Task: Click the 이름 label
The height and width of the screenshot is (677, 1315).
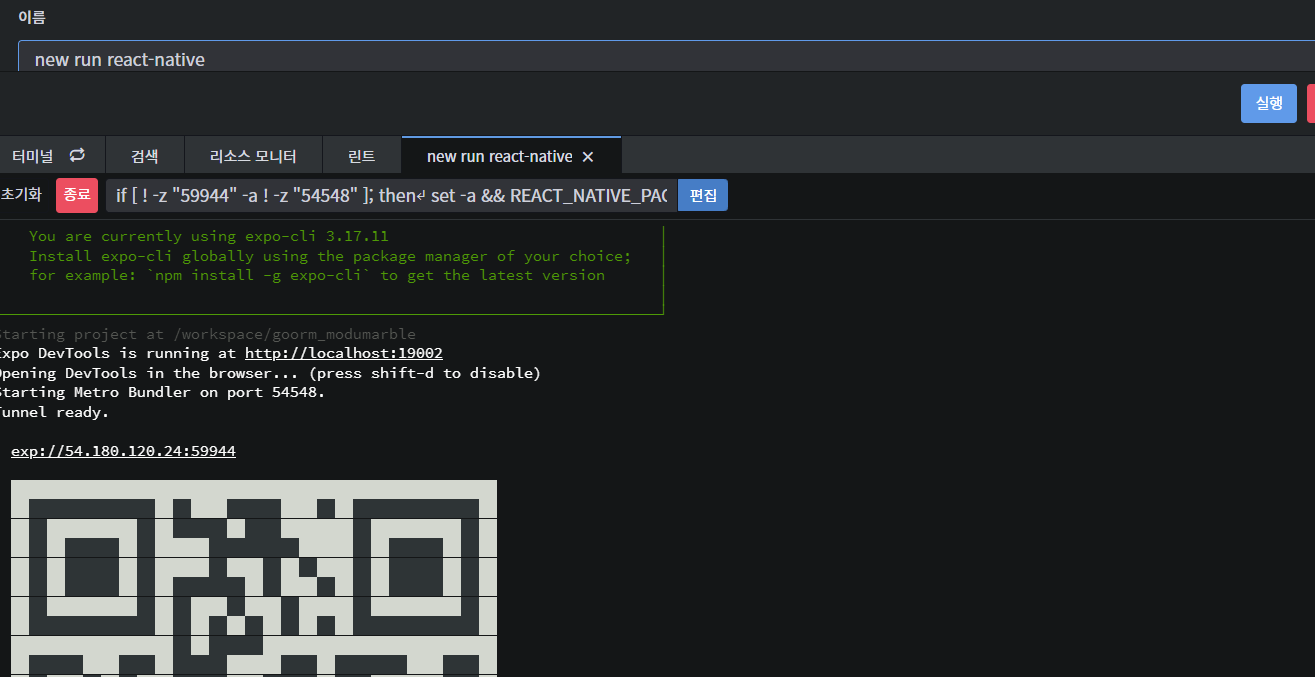Action: [x=32, y=17]
